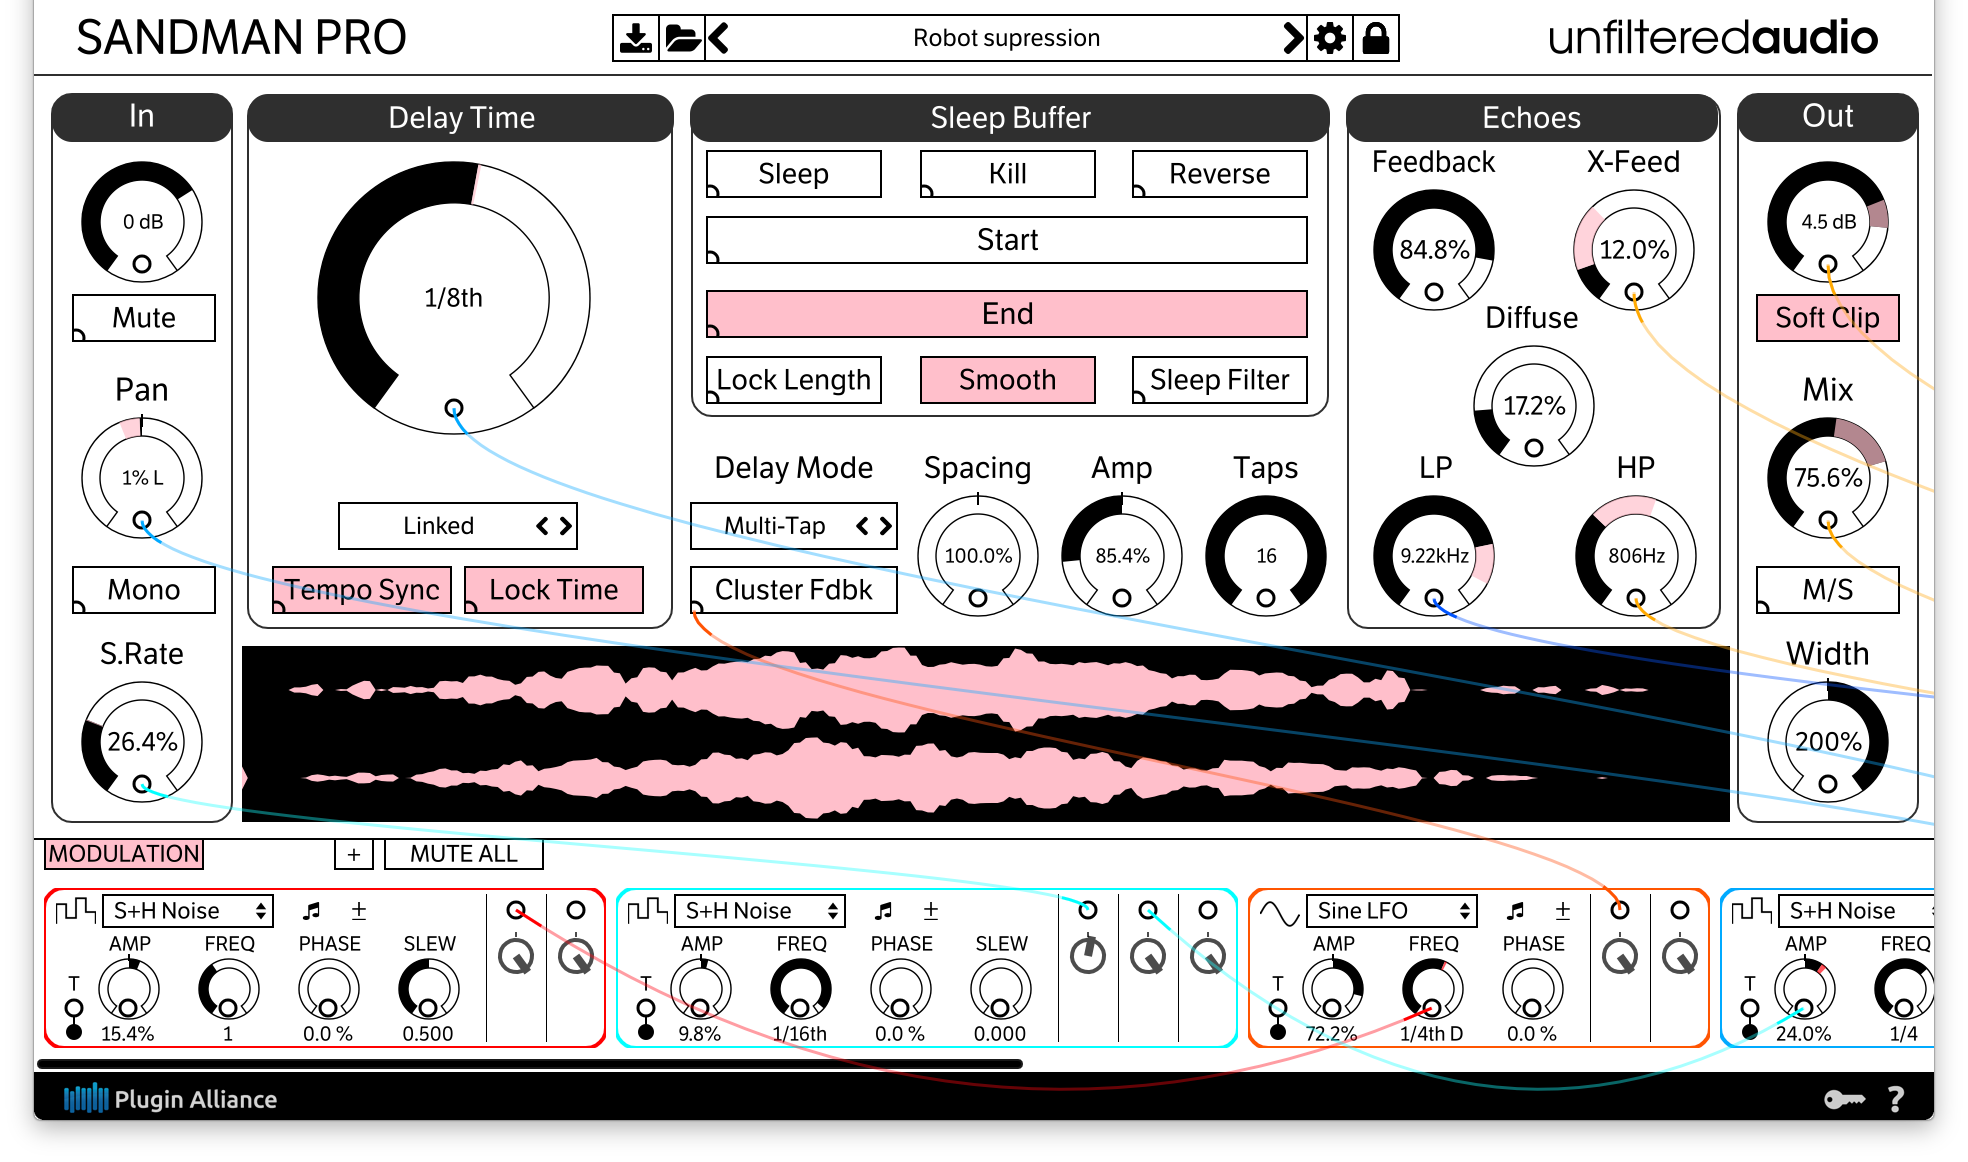Click the pink waveform buffer display
The height and width of the screenshot is (1162, 1968).
click(986, 734)
